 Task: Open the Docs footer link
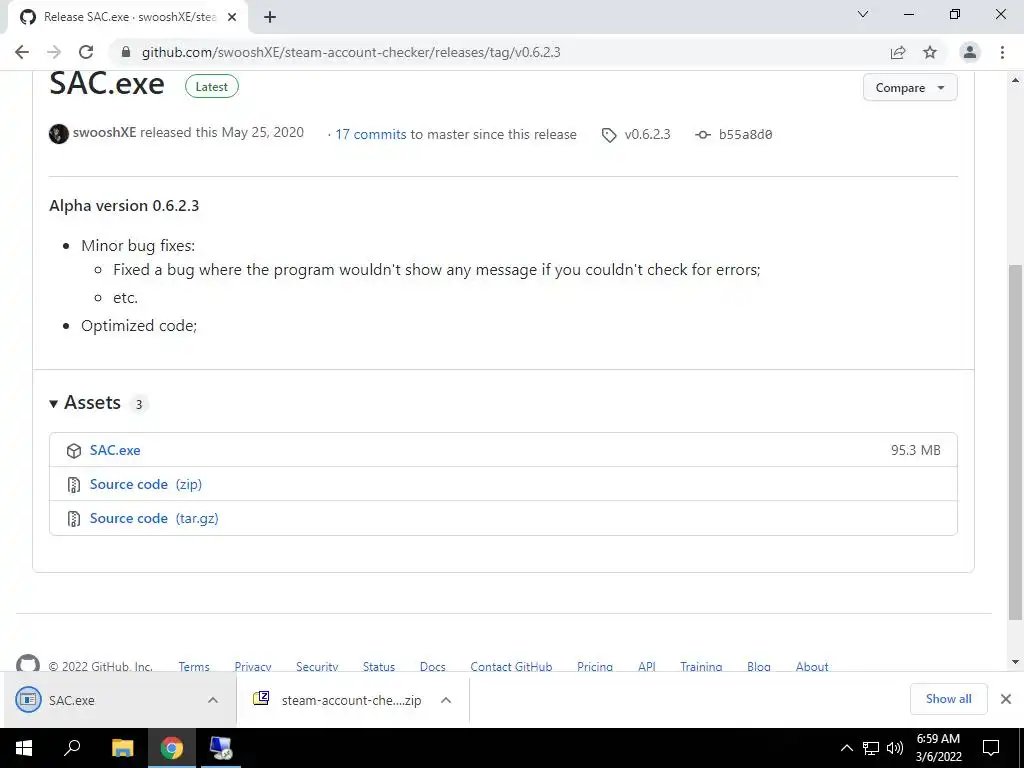[432, 666]
